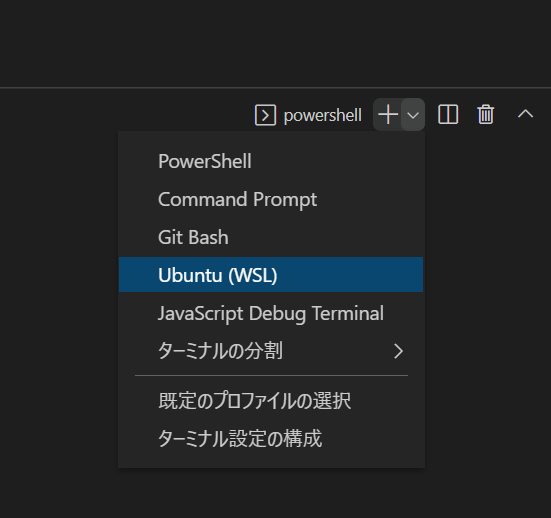Screen dimensions: 551x518
Task: Click the panel's top border sash line
Action: tap(276, 87)
